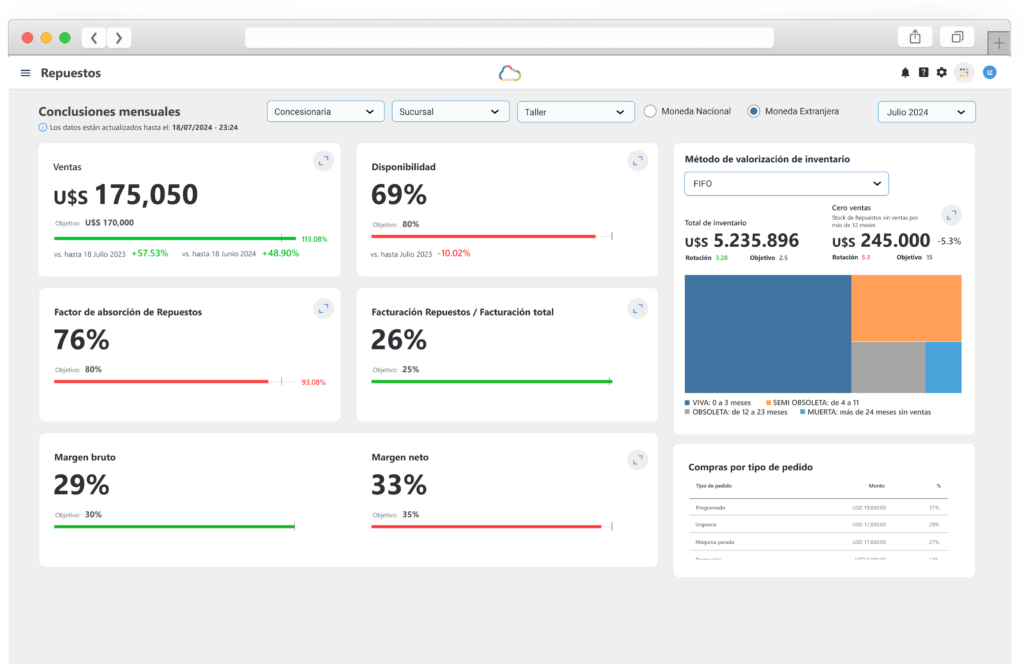Go back with browser back arrow
Viewport: 1024px width, 664px height.
tap(94, 38)
